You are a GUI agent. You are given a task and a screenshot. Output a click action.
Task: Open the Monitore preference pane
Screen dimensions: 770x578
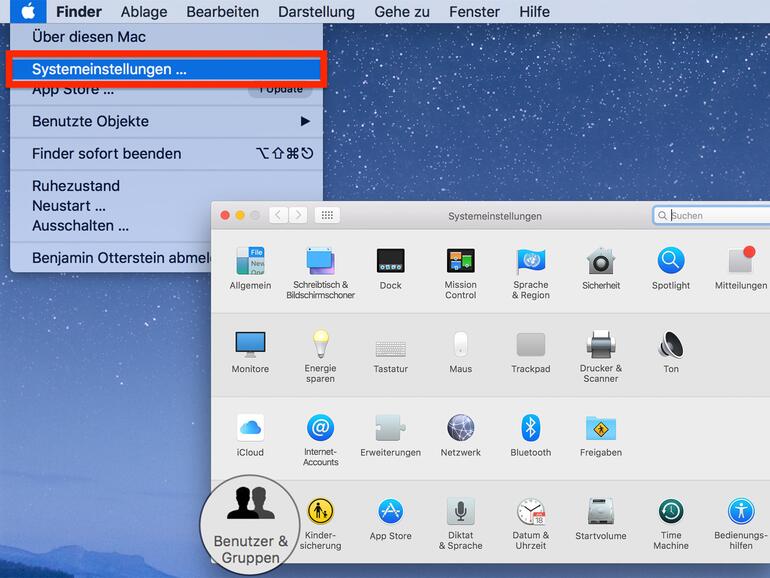pyautogui.click(x=250, y=352)
